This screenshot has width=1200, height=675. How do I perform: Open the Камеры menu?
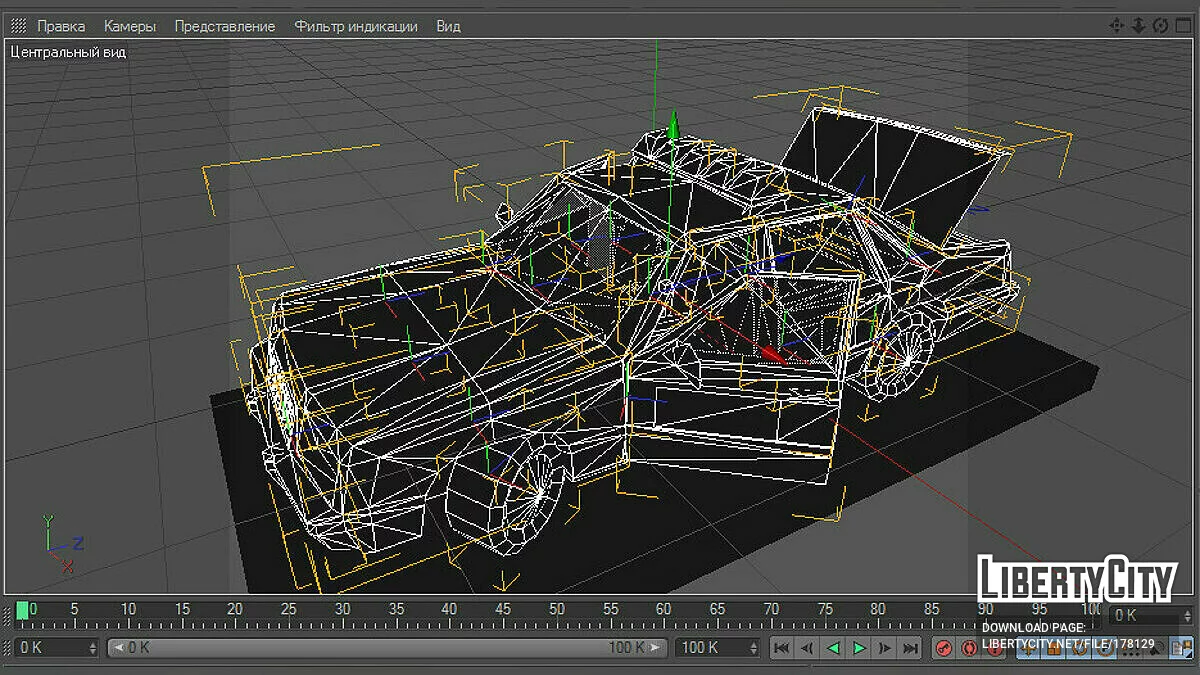point(130,26)
